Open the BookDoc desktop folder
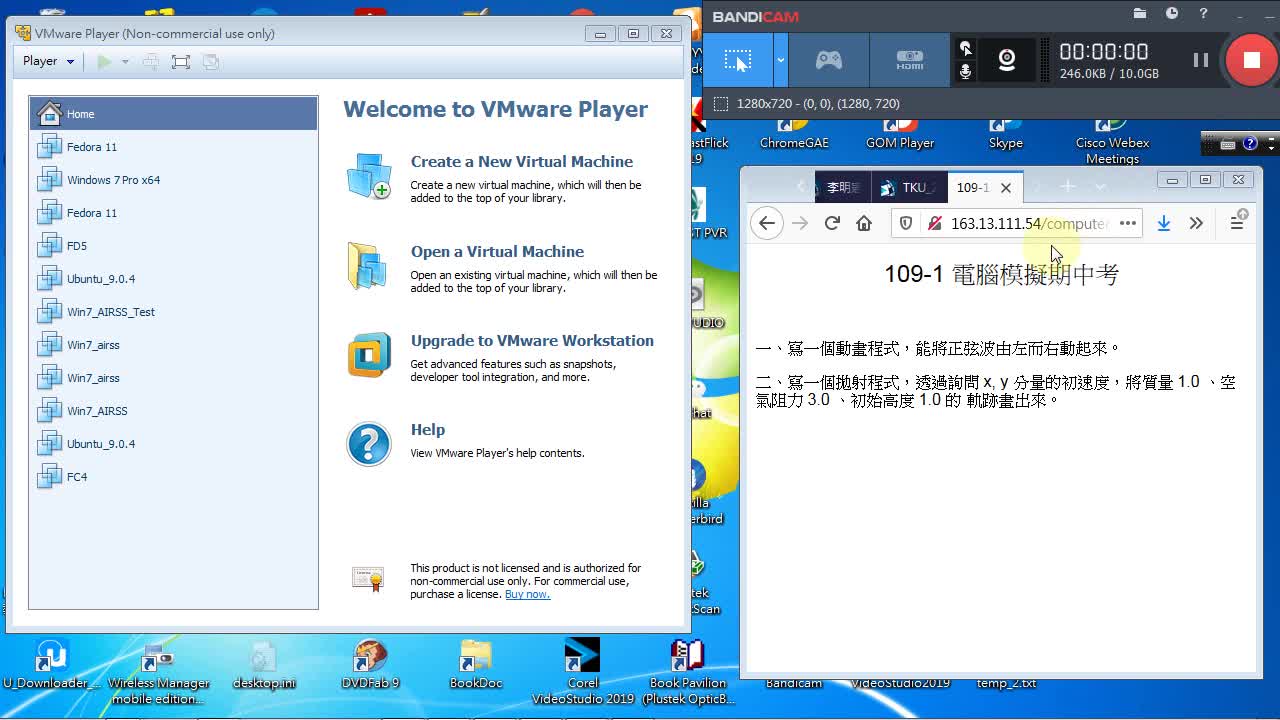 coord(476,665)
